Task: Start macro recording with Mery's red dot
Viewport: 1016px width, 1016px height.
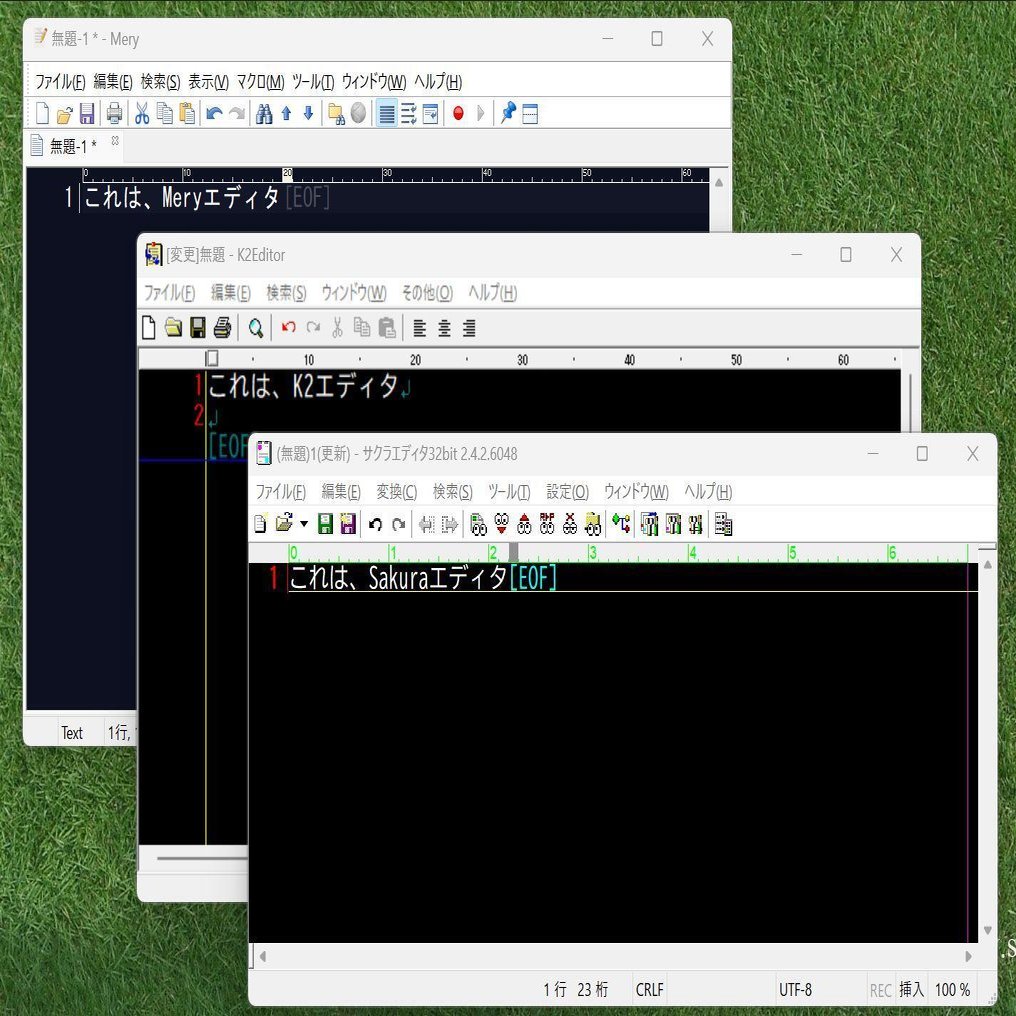Action: (458, 113)
